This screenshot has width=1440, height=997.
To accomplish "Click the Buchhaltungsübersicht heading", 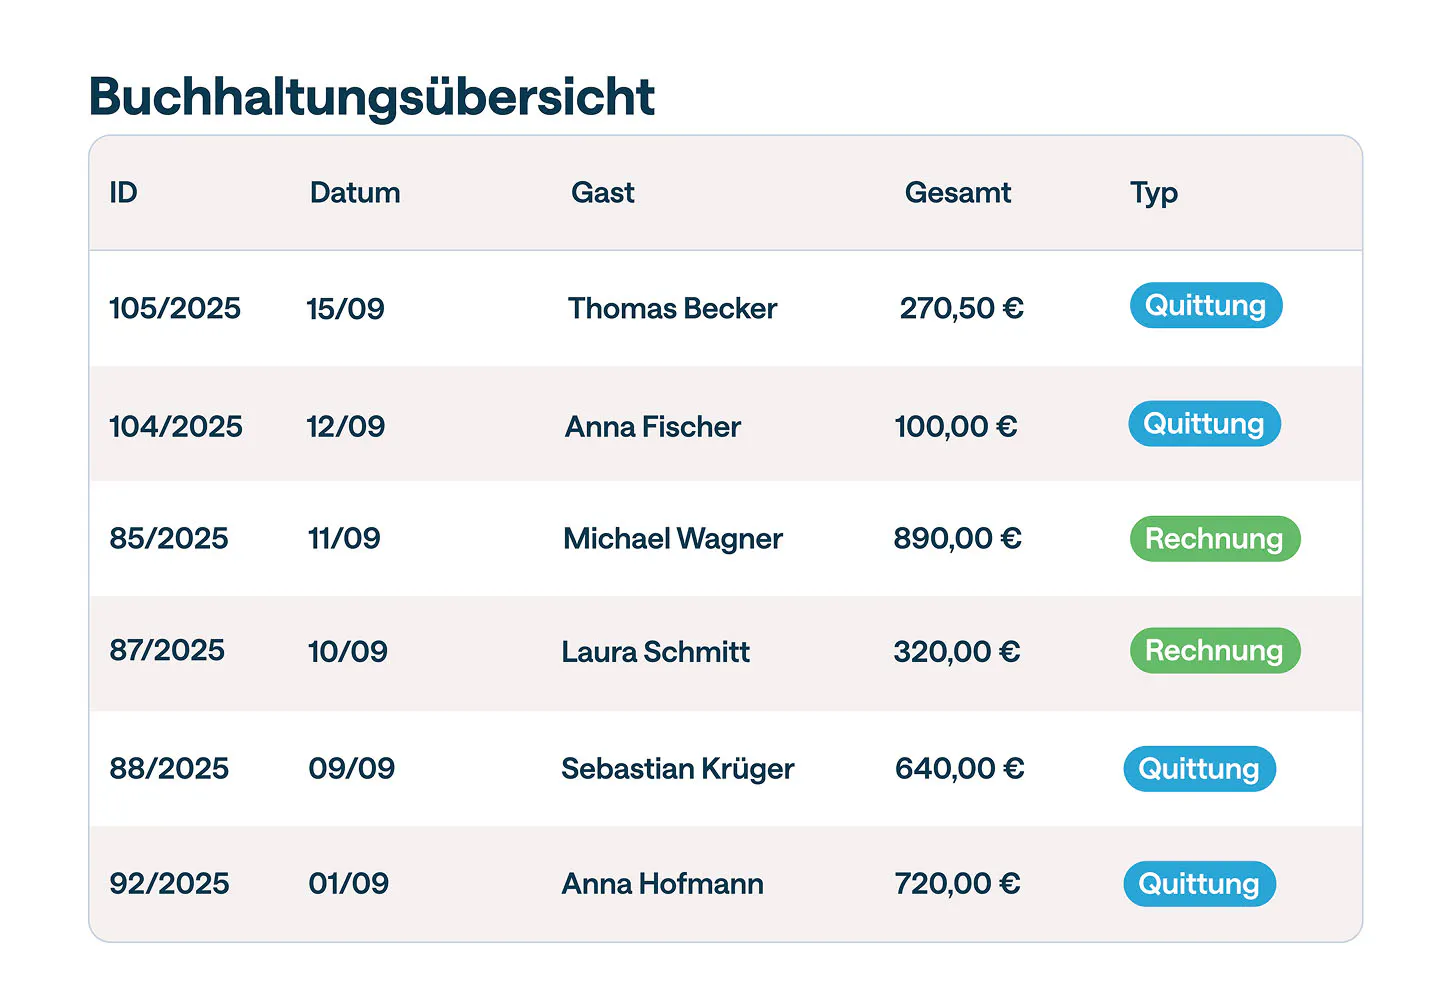I will tap(372, 97).
